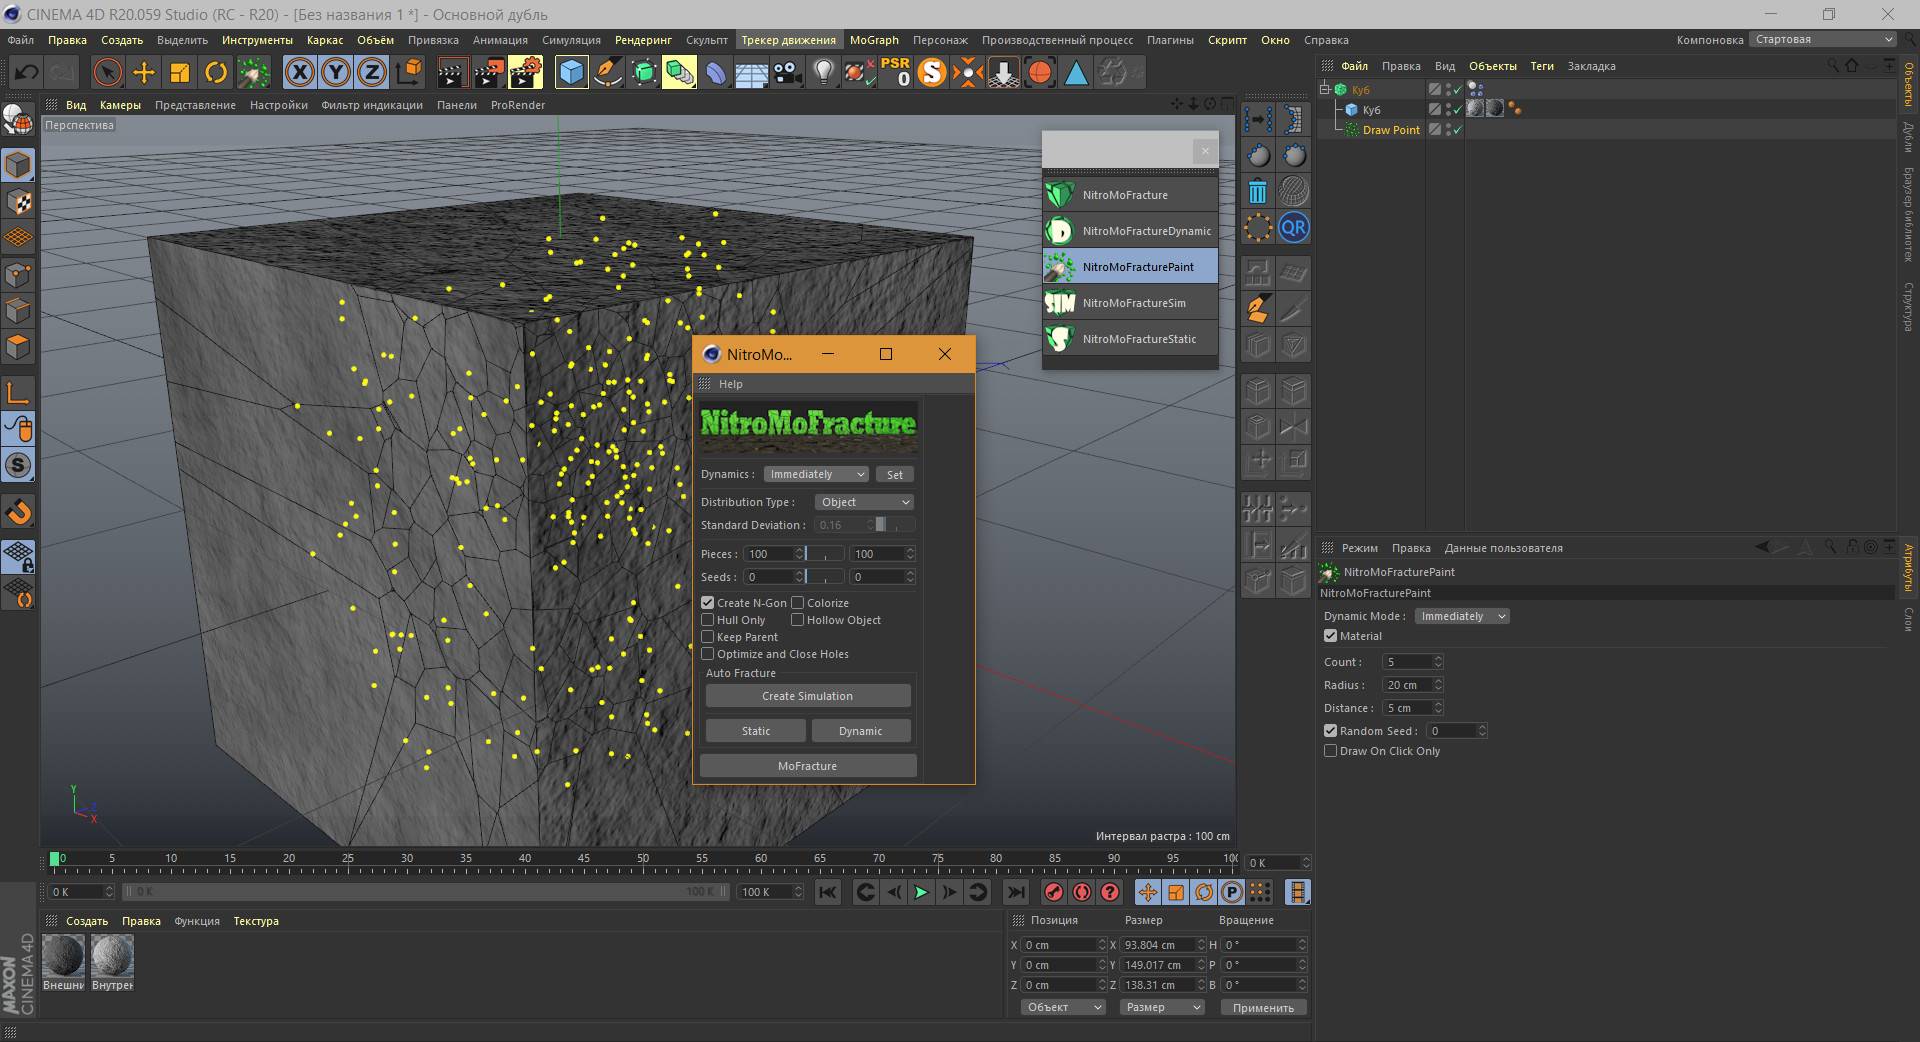Image resolution: width=1920 pixels, height=1042 pixels.
Task: Click the Render View clapperboard icon
Action: (452, 72)
